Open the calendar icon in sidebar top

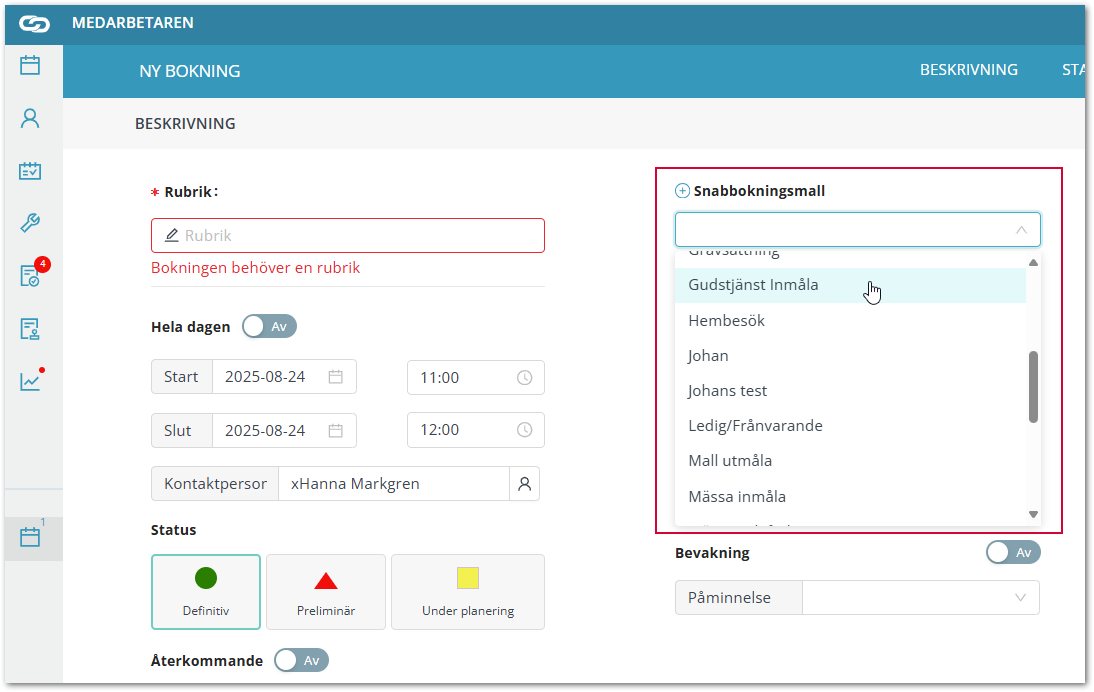point(30,65)
